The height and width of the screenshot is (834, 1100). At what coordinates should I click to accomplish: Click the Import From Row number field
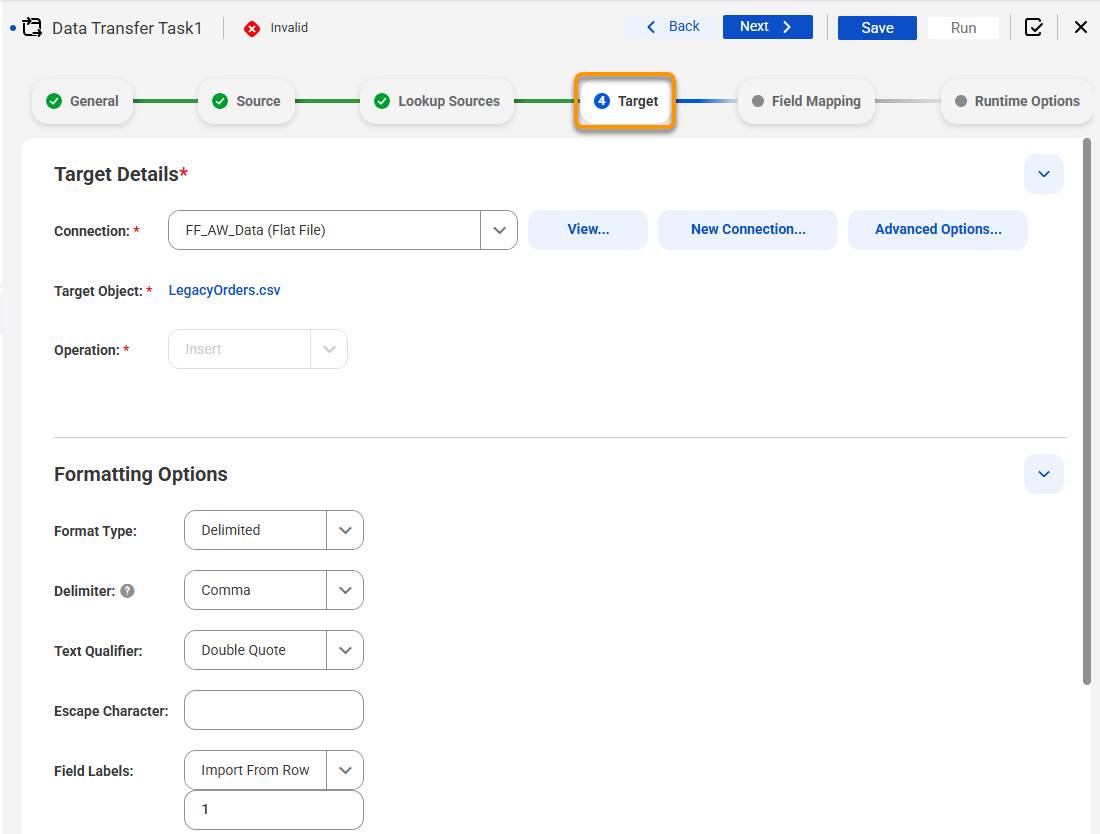[274, 809]
